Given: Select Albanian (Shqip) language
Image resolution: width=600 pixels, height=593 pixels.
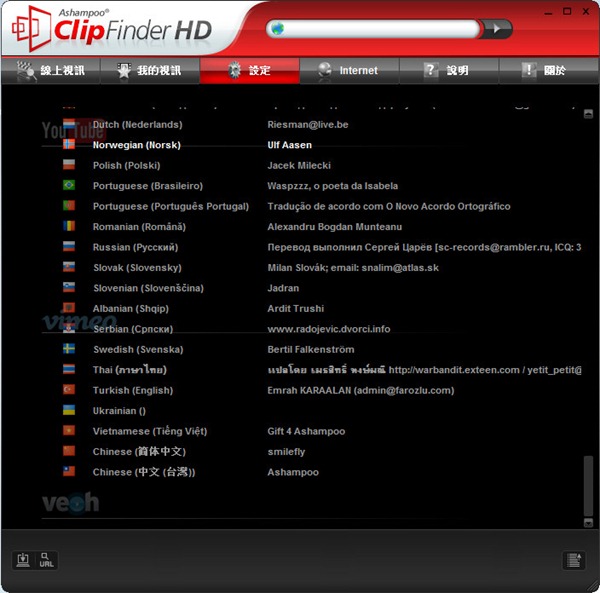Looking at the screenshot, I should point(131,308).
